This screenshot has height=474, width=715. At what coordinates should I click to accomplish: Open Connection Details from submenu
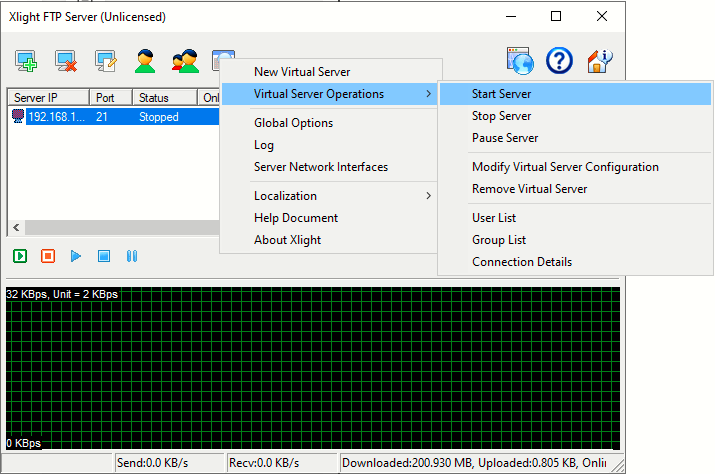575,261
